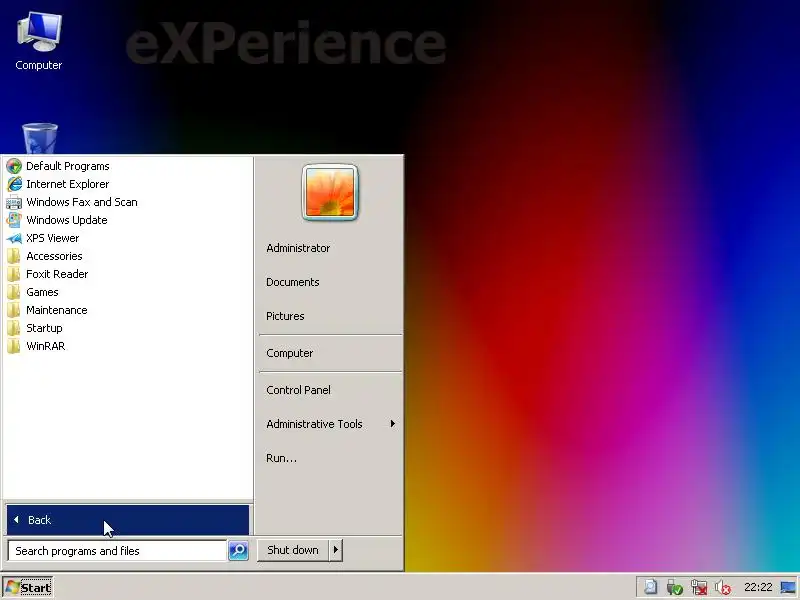Open the Administrative Tools menu item
The height and width of the screenshot is (600, 800).
click(x=330, y=424)
